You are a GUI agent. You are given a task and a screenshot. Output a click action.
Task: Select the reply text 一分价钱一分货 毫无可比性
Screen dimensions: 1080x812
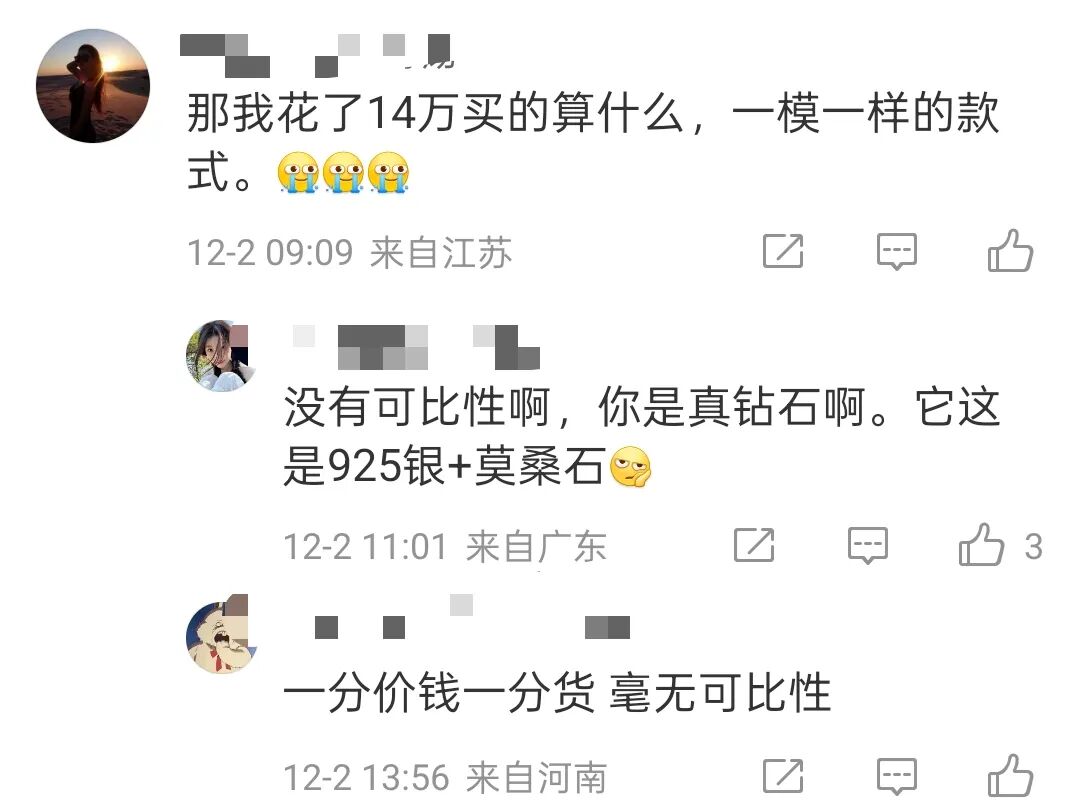click(557, 692)
